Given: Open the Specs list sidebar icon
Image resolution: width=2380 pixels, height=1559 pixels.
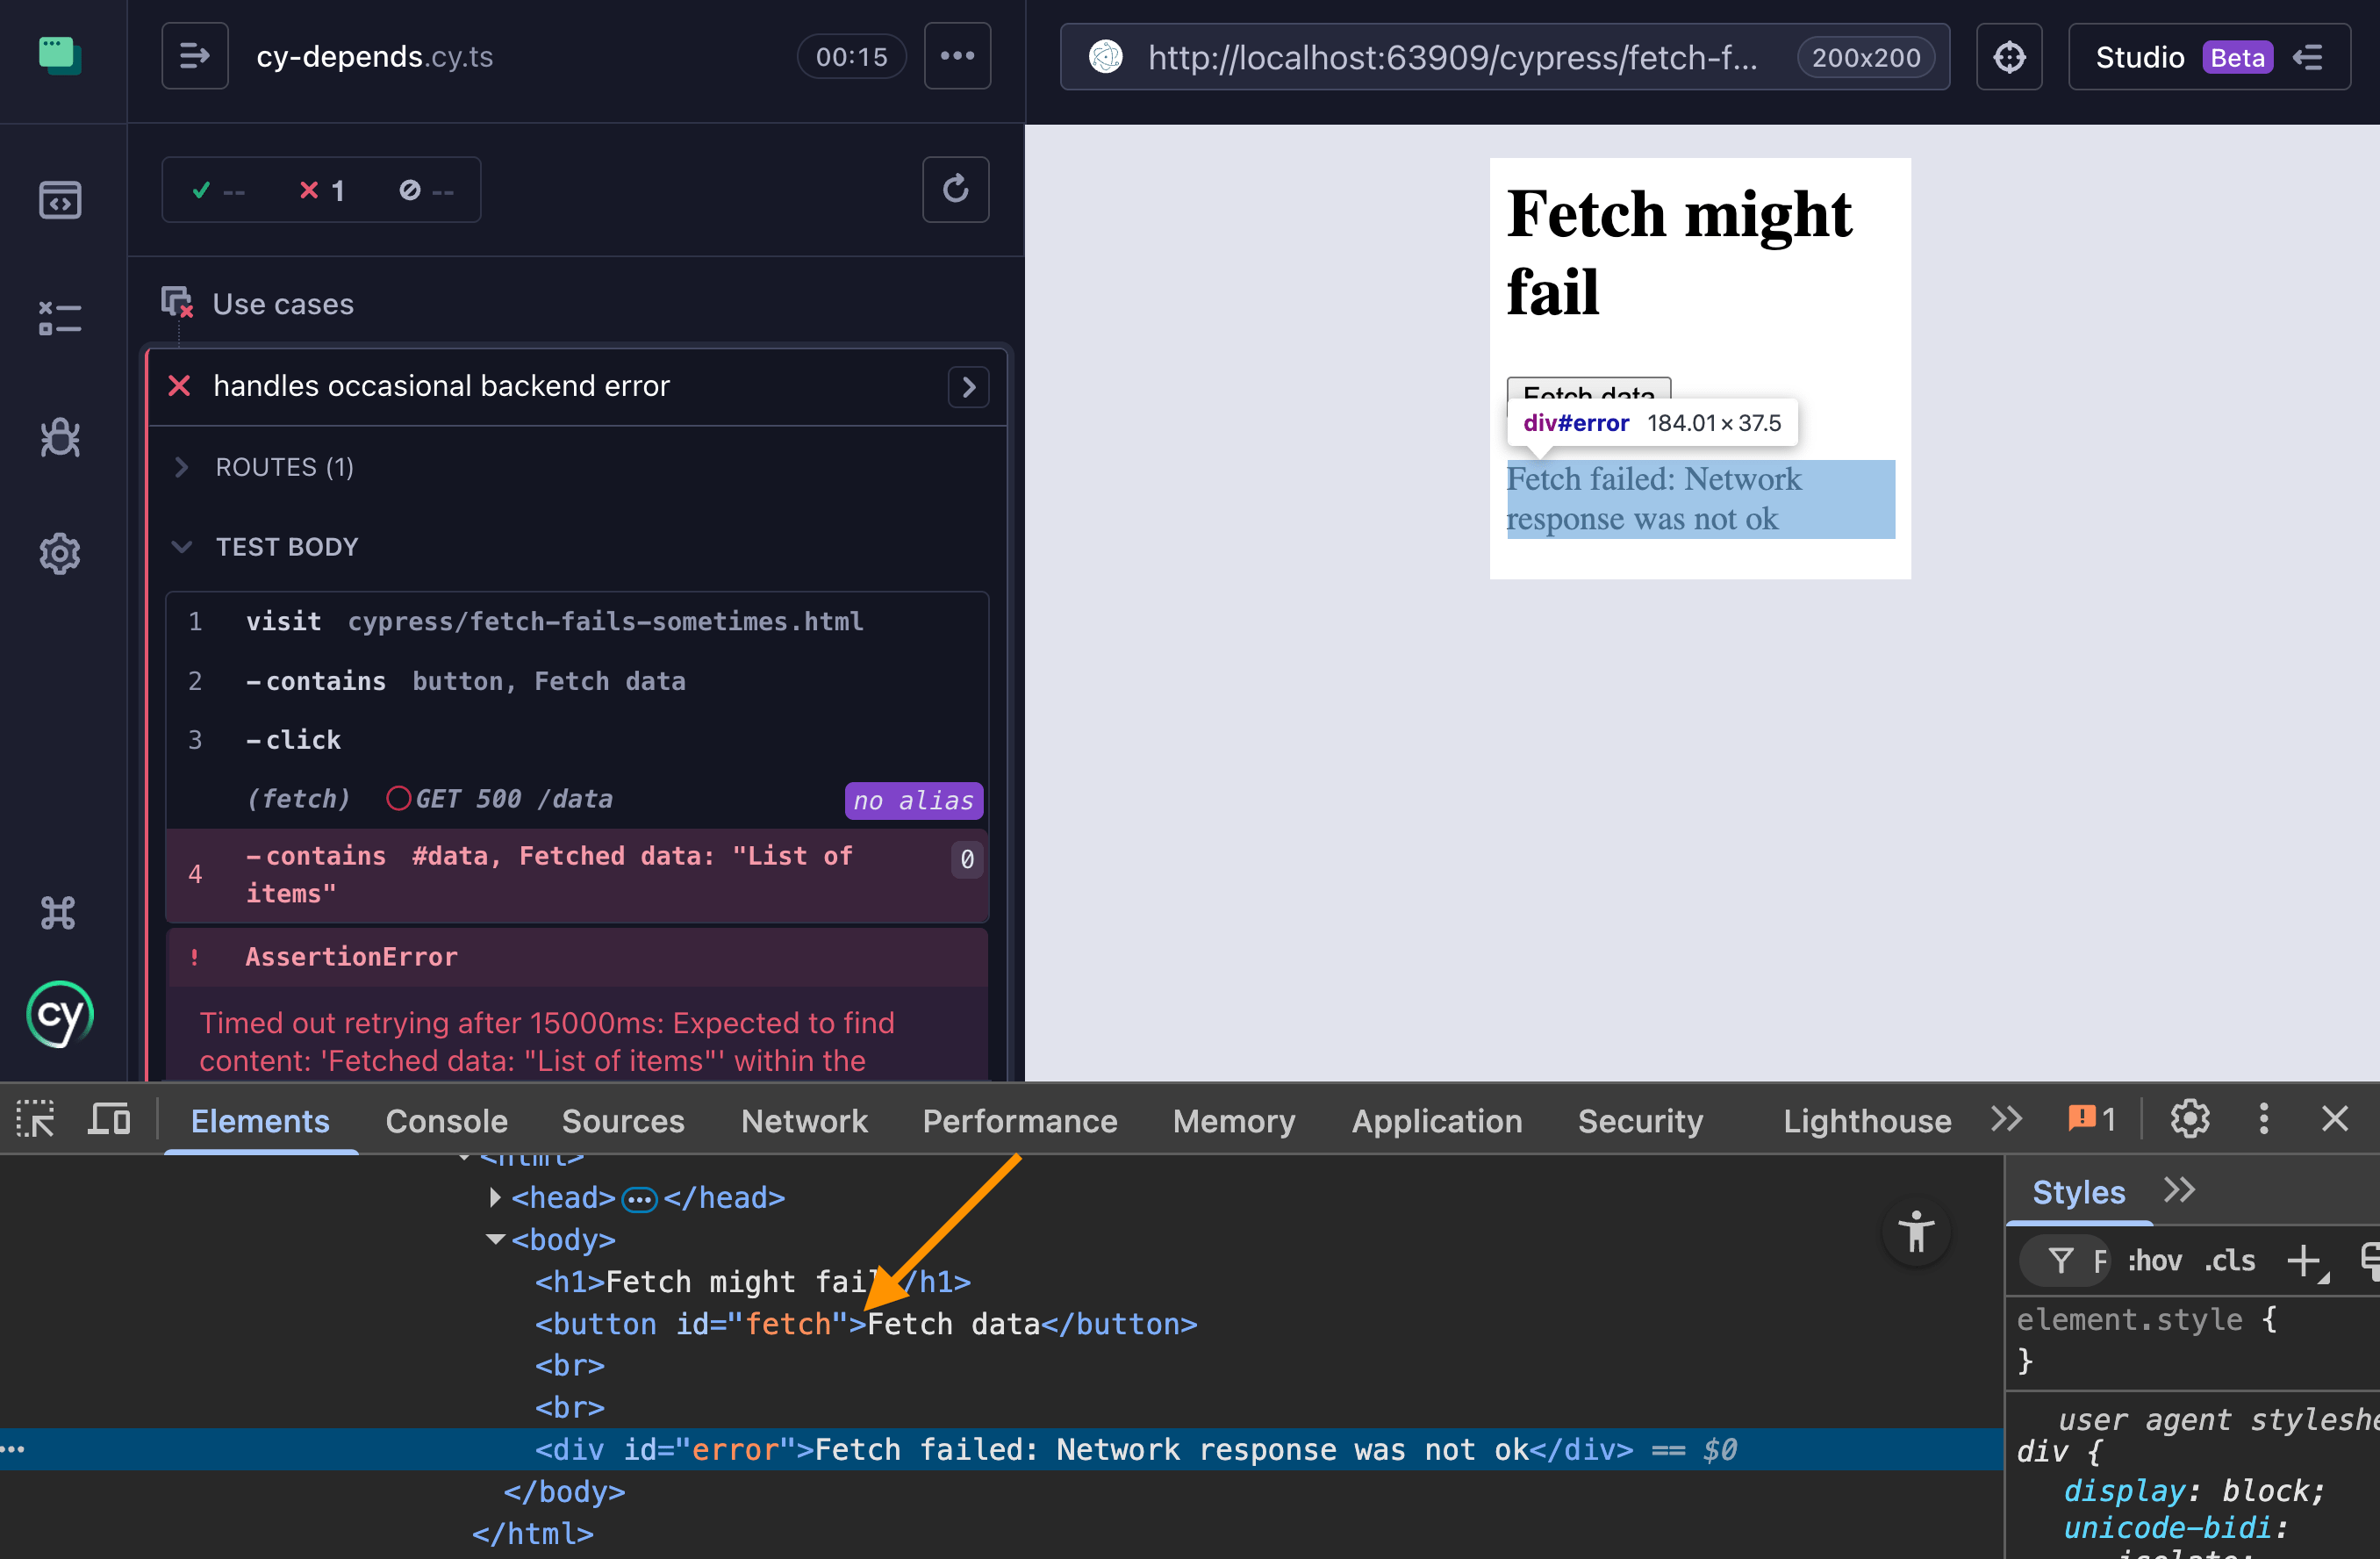Looking at the screenshot, I should 60,200.
